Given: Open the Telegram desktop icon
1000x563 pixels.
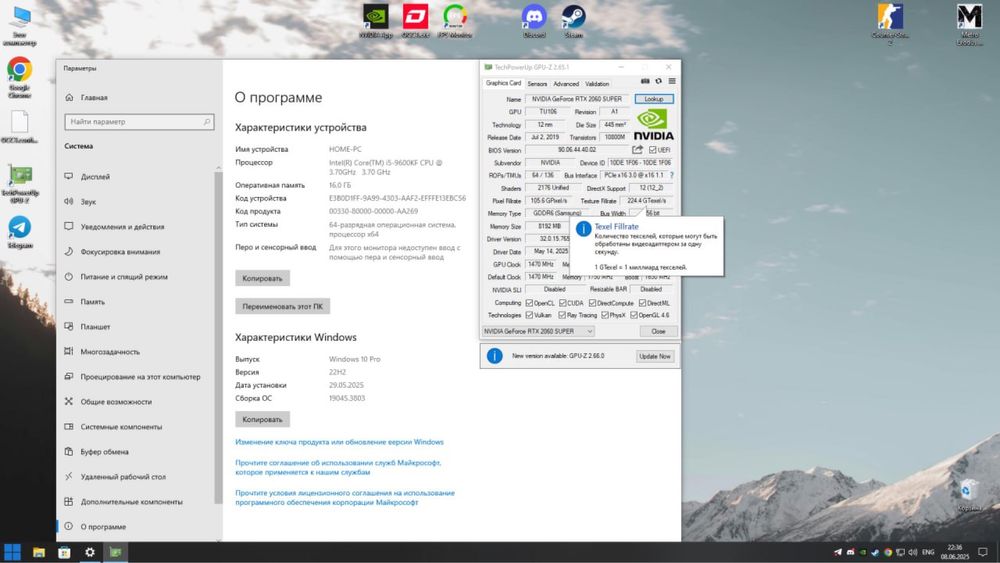Looking at the screenshot, I should (19, 232).
